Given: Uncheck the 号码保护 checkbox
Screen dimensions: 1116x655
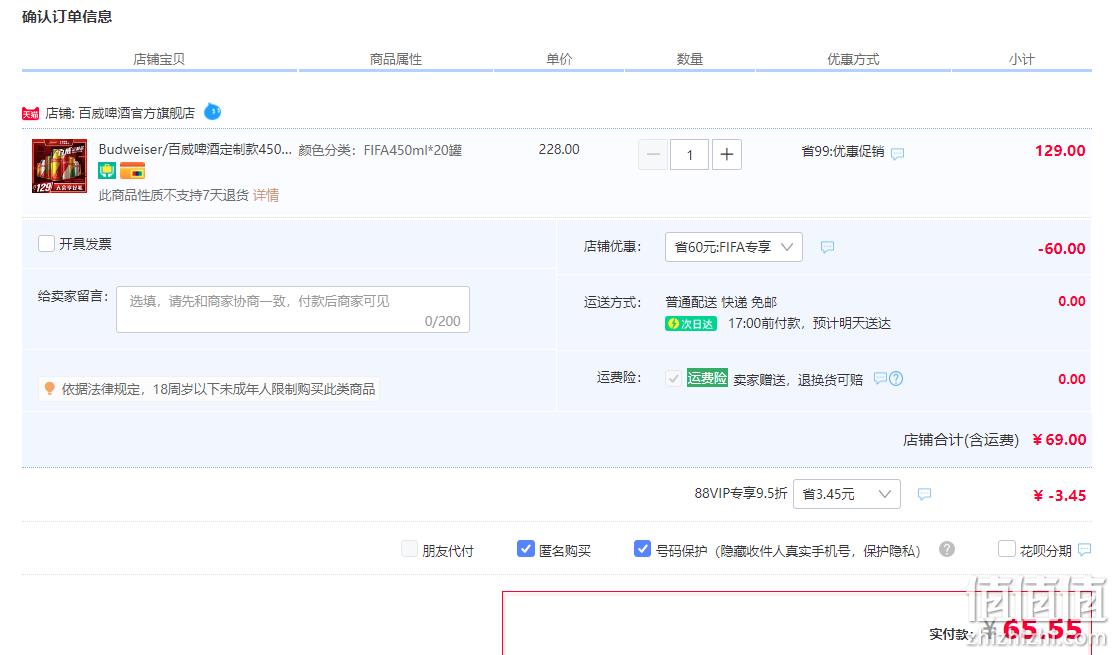Looking at the screenshot, I should [642, 549].
